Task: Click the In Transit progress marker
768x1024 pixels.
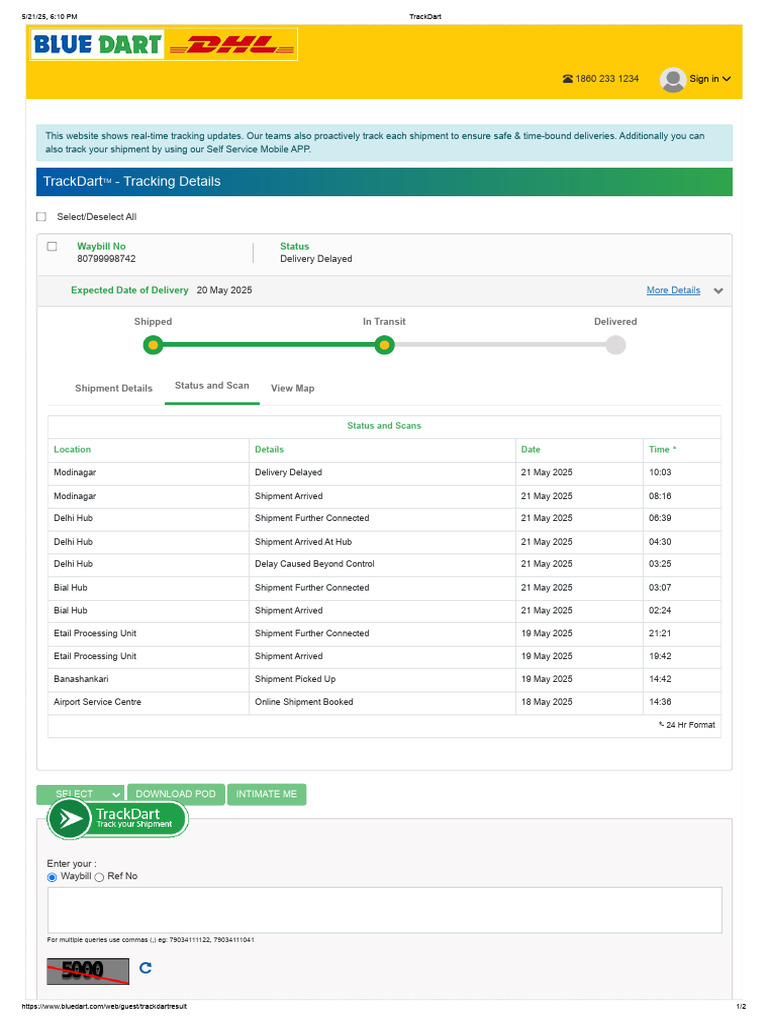Action: click(385, 345)
